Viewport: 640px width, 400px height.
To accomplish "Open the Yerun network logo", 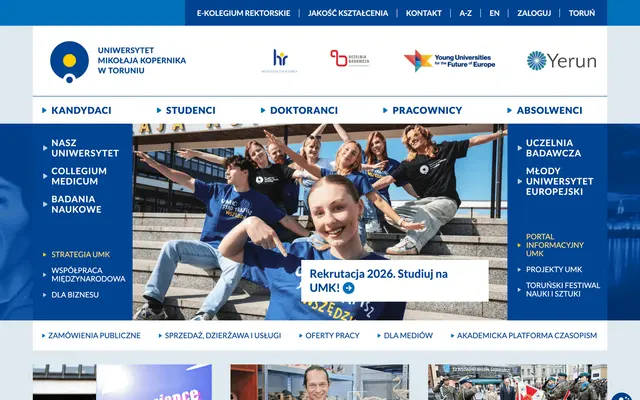I will (562, 61).
